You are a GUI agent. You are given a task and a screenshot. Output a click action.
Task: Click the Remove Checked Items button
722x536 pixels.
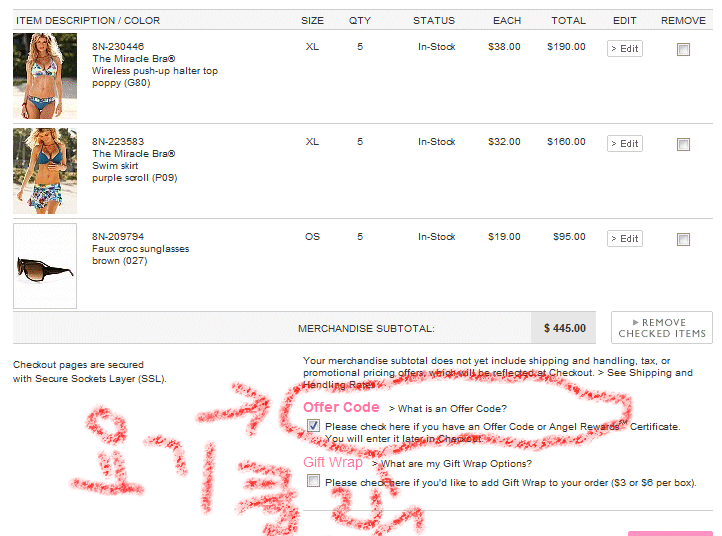click(662, 328)
